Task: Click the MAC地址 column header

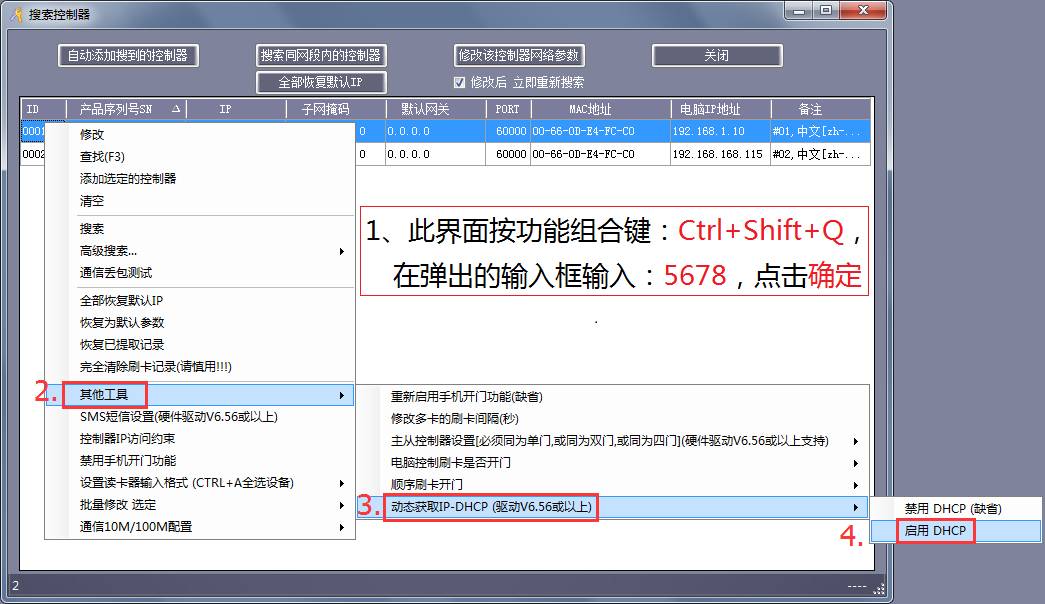Action: [590, 109]
